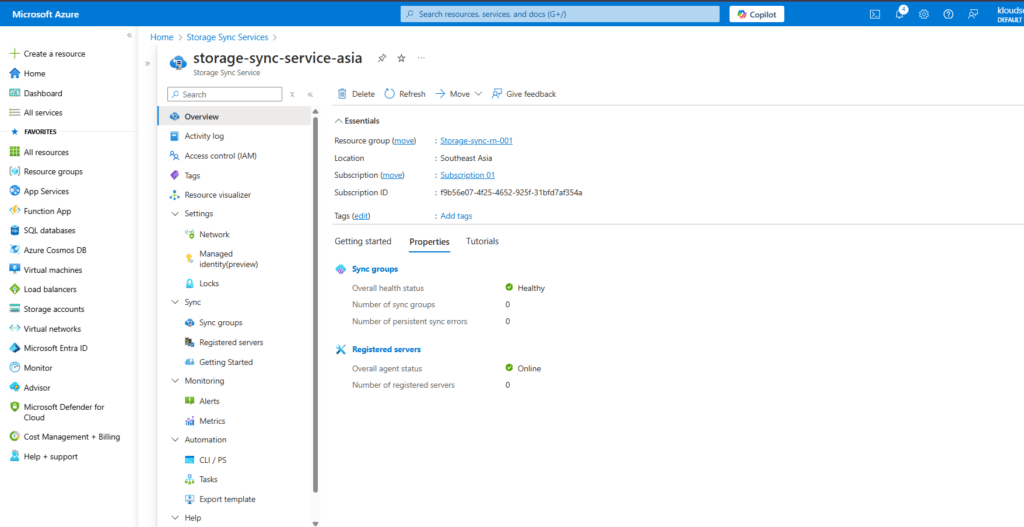Open Registered servers in the Sync menu
Screen dimensions: 1024x527
pos(231,342)
